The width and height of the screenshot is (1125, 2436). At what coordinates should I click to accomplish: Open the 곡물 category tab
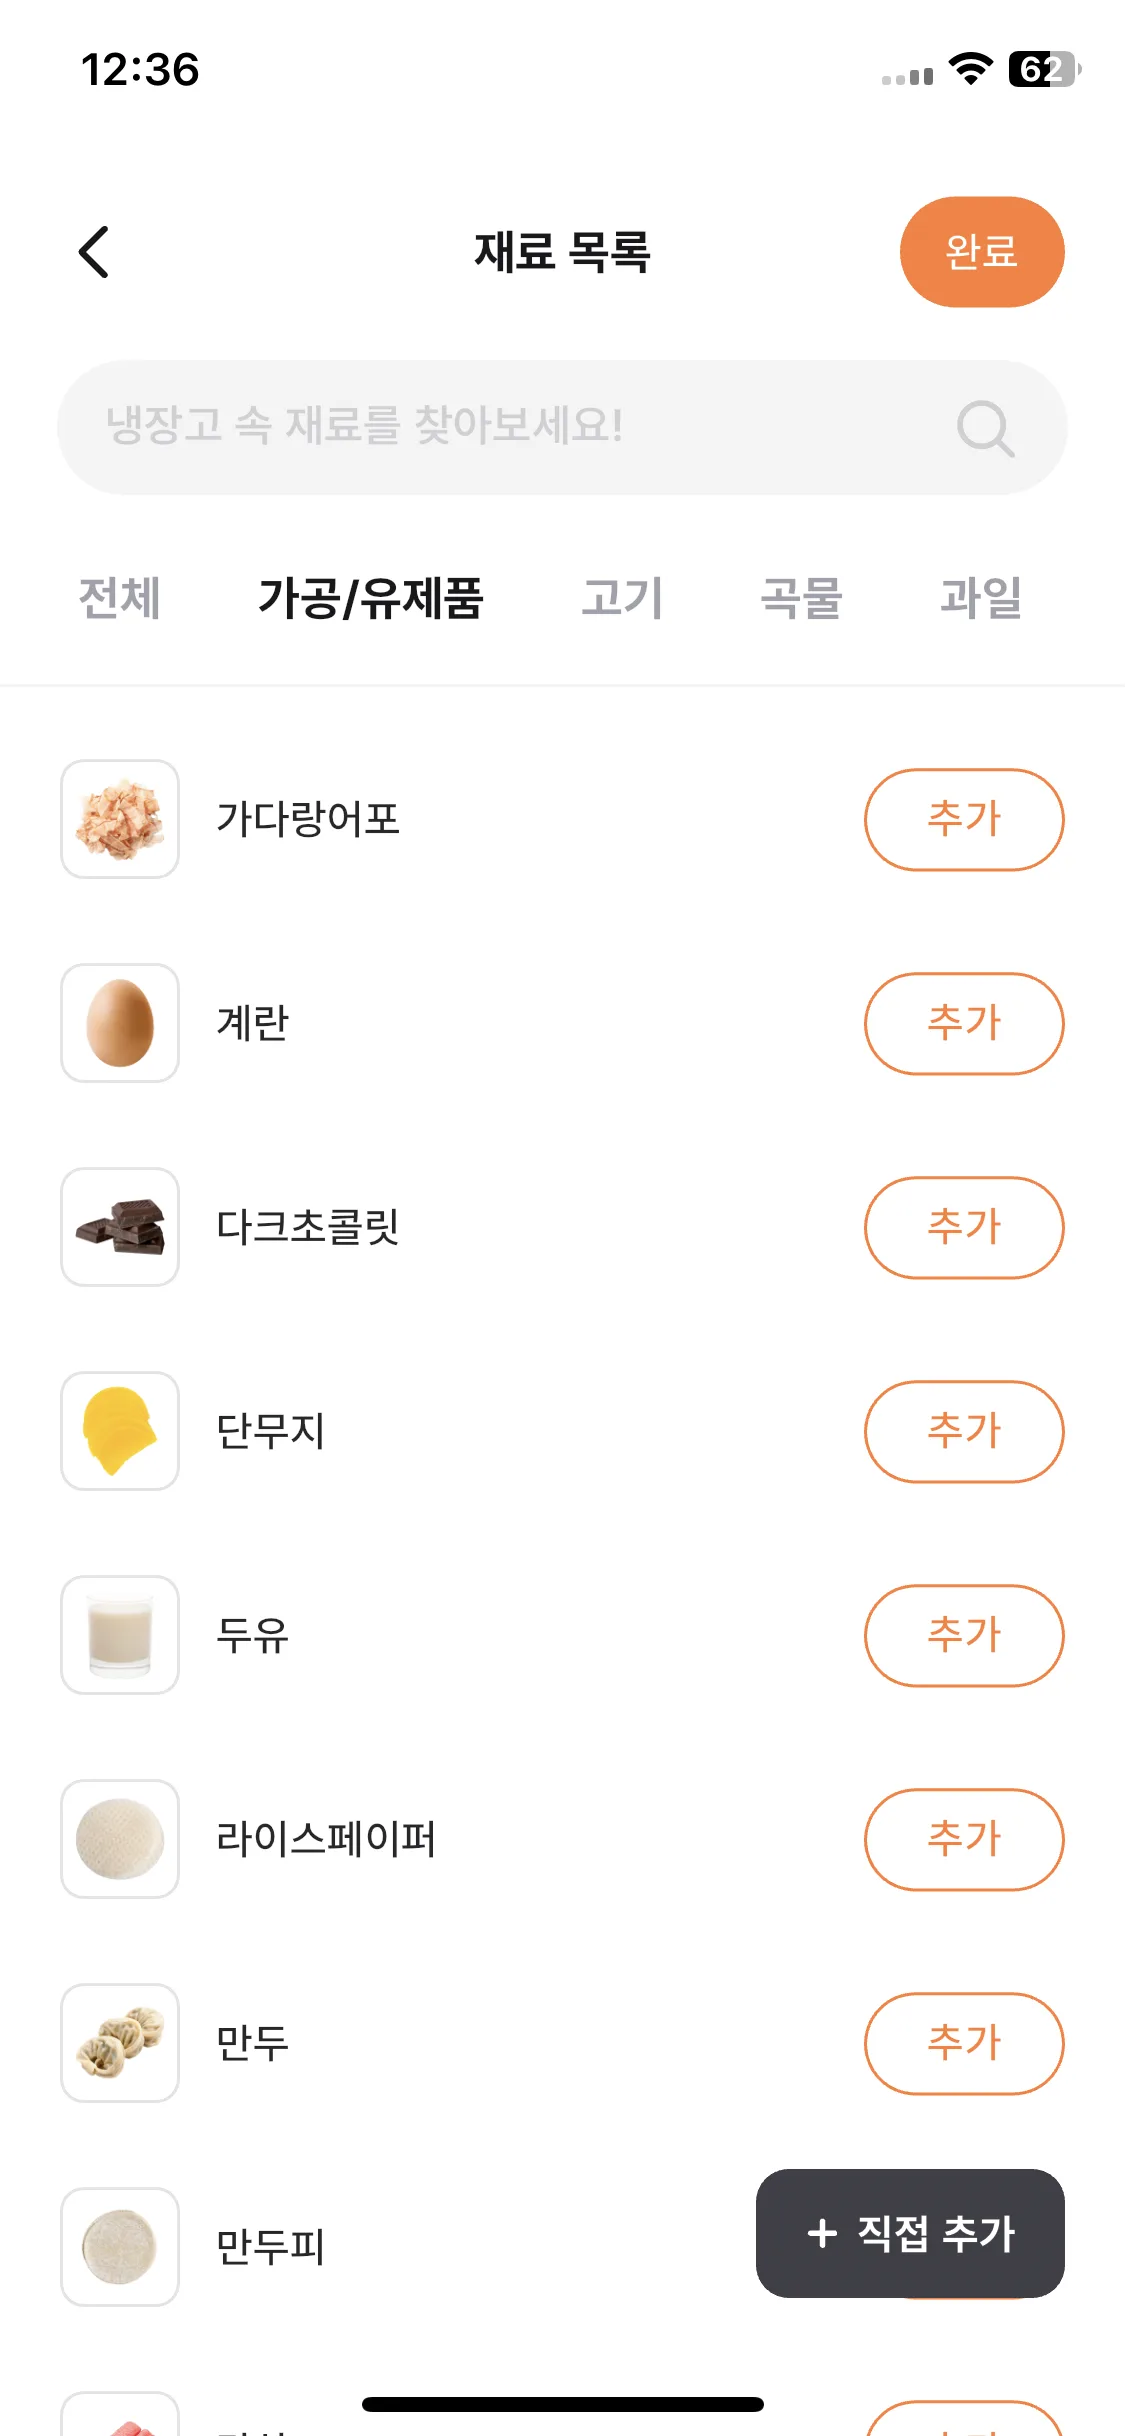(x=802, y=598)
